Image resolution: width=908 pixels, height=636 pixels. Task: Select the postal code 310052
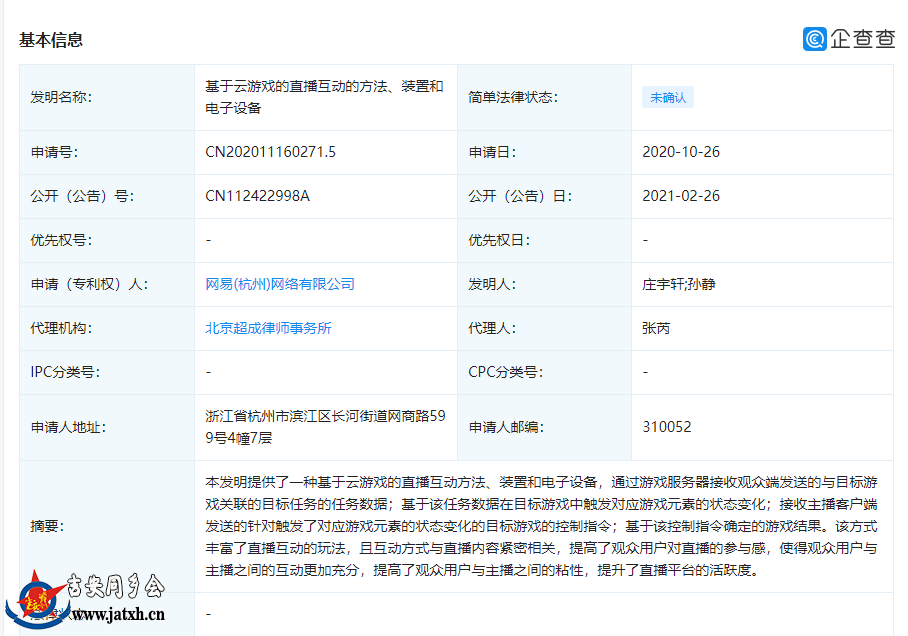point(667,427)
